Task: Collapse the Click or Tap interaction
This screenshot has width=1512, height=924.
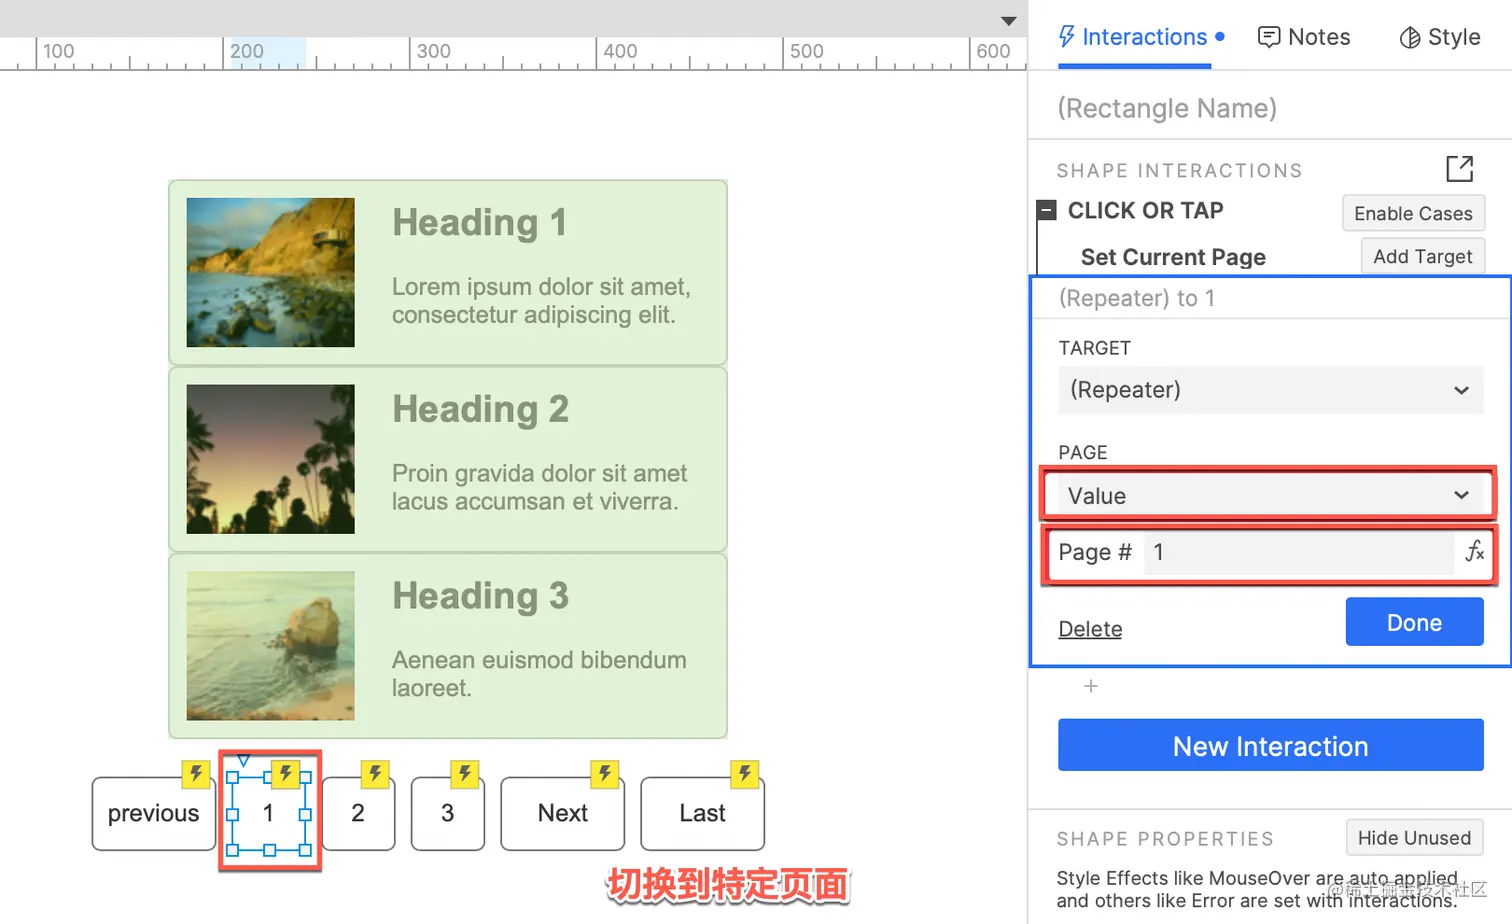Action: (1046, 210)
